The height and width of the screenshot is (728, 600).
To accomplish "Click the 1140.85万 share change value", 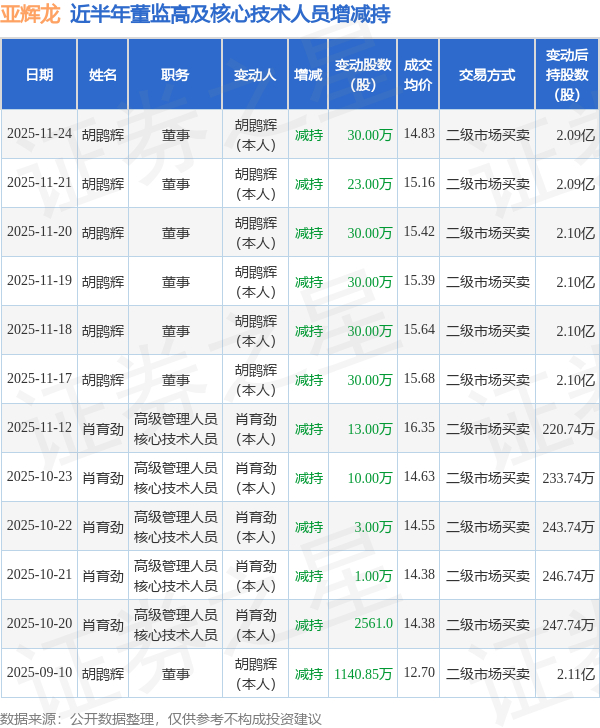I will click(x=363, y=674).
